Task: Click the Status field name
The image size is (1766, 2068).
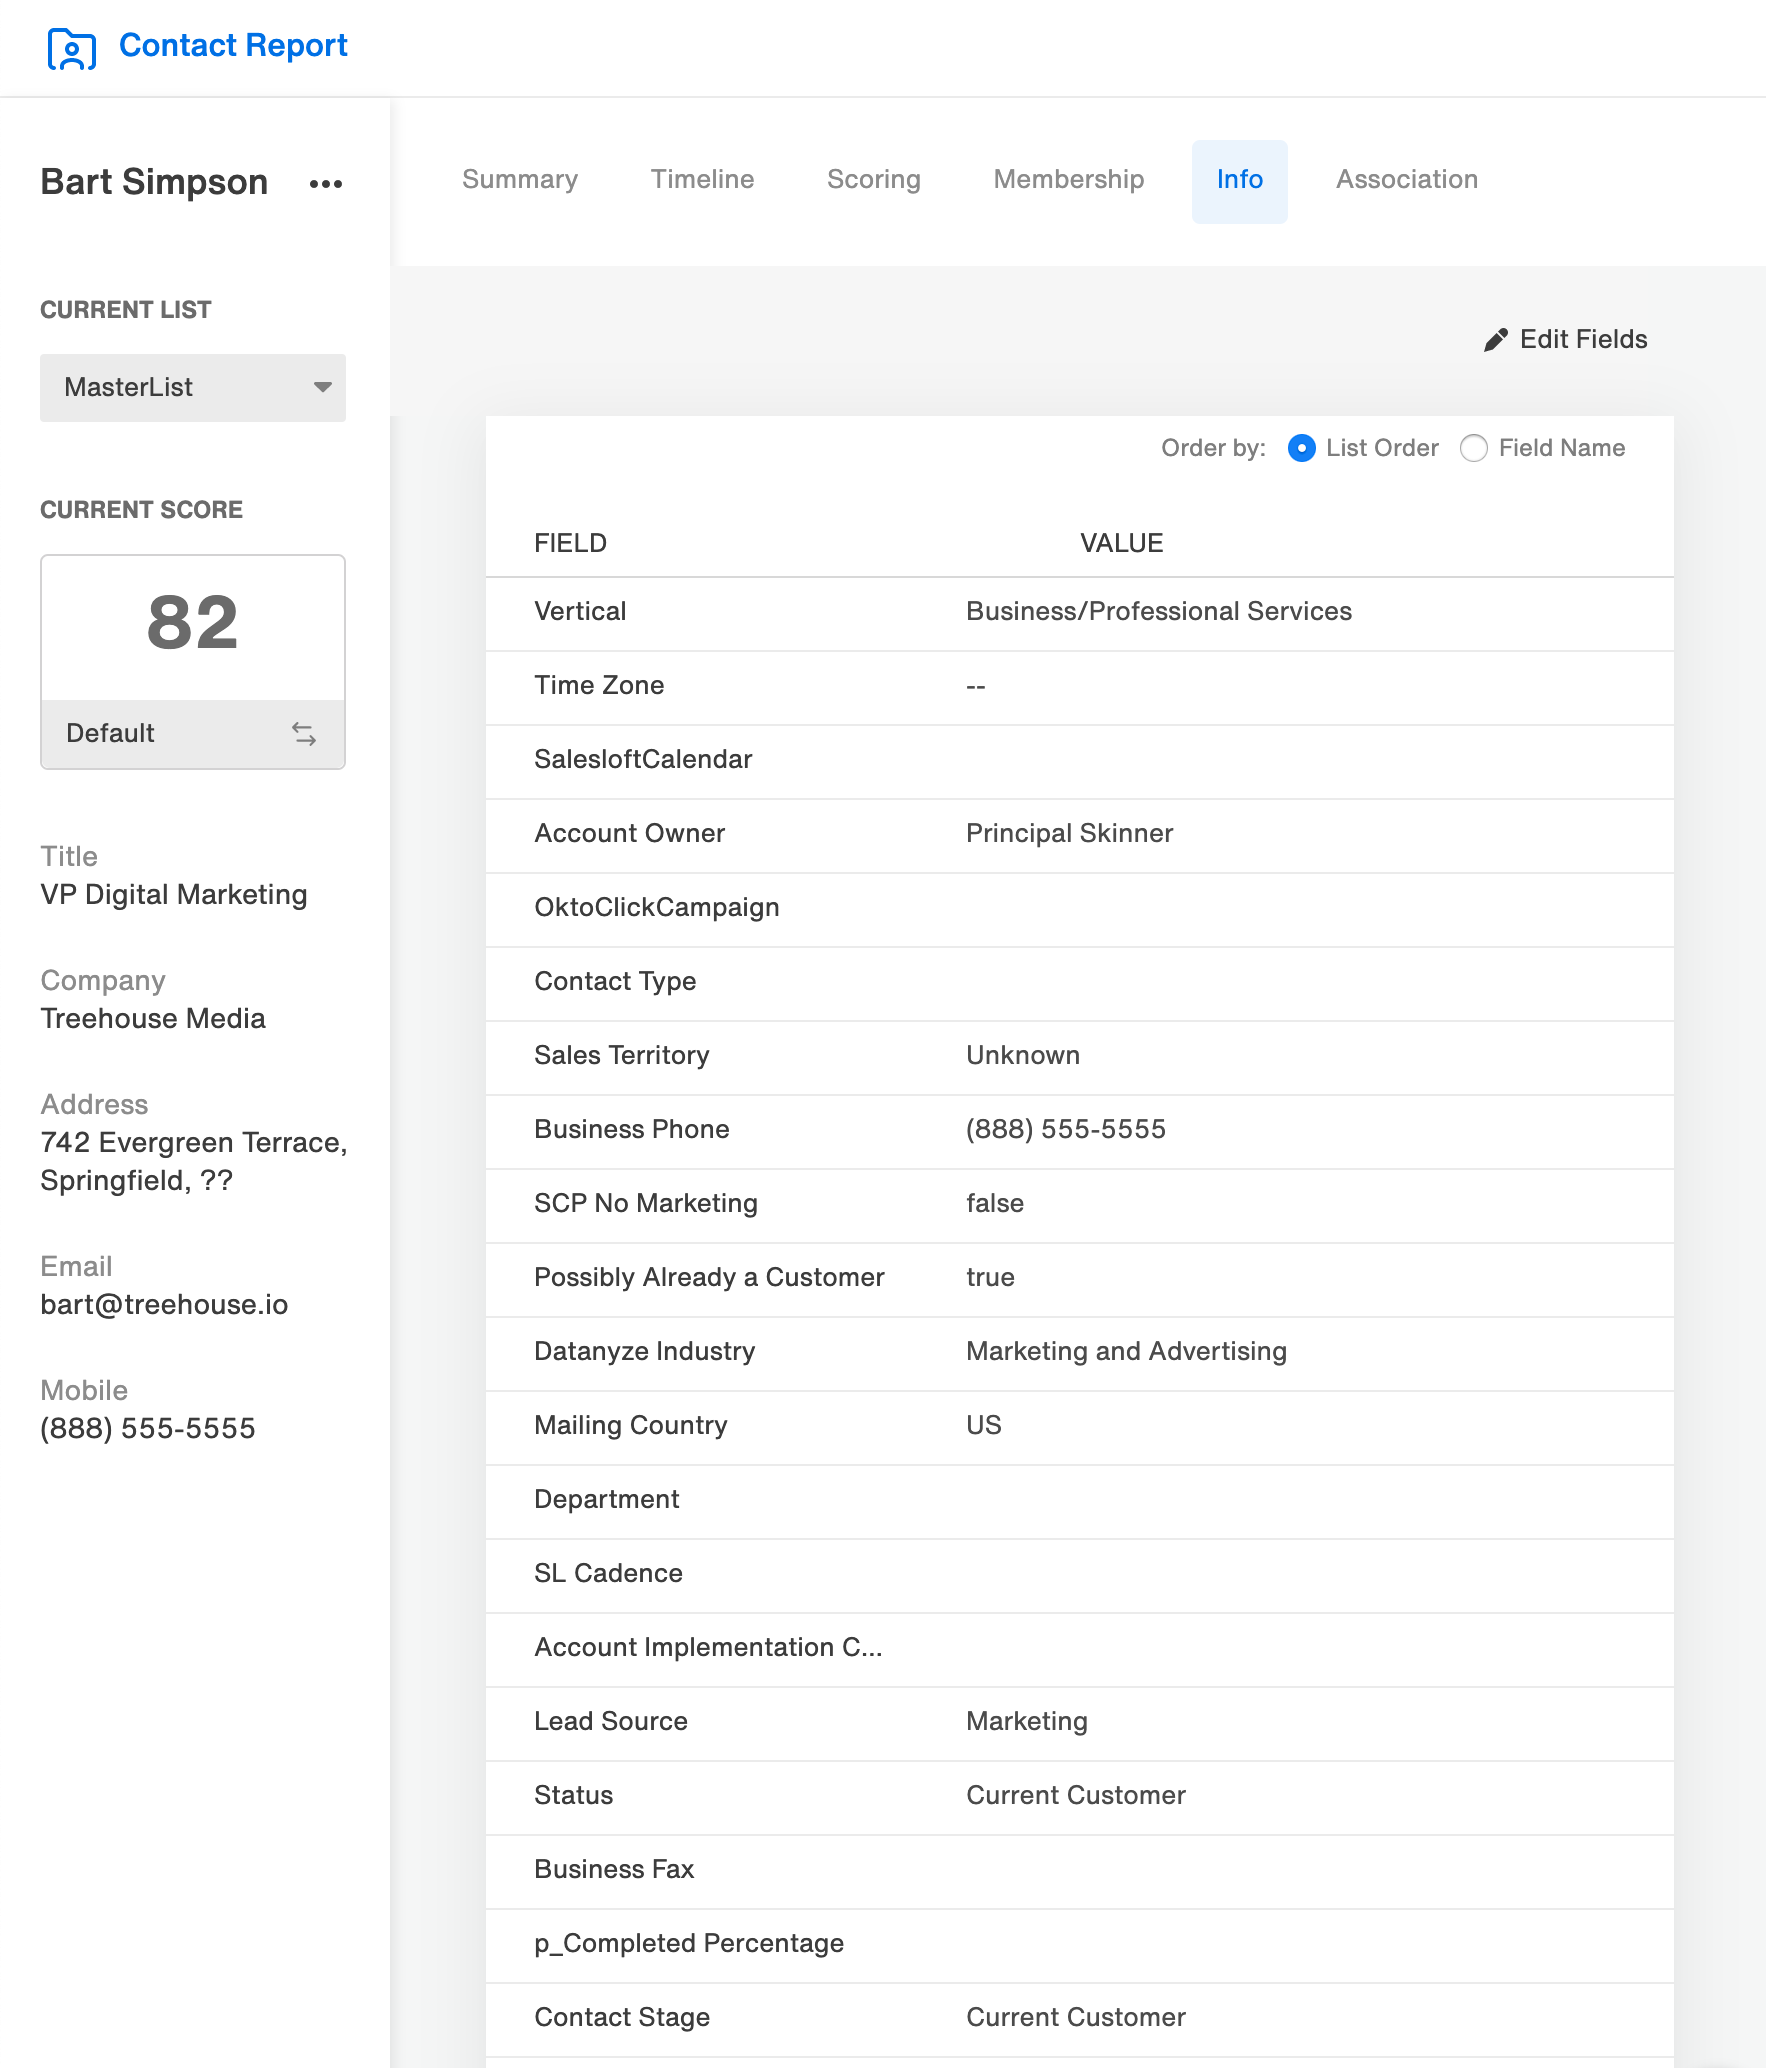Action: 573,1796
